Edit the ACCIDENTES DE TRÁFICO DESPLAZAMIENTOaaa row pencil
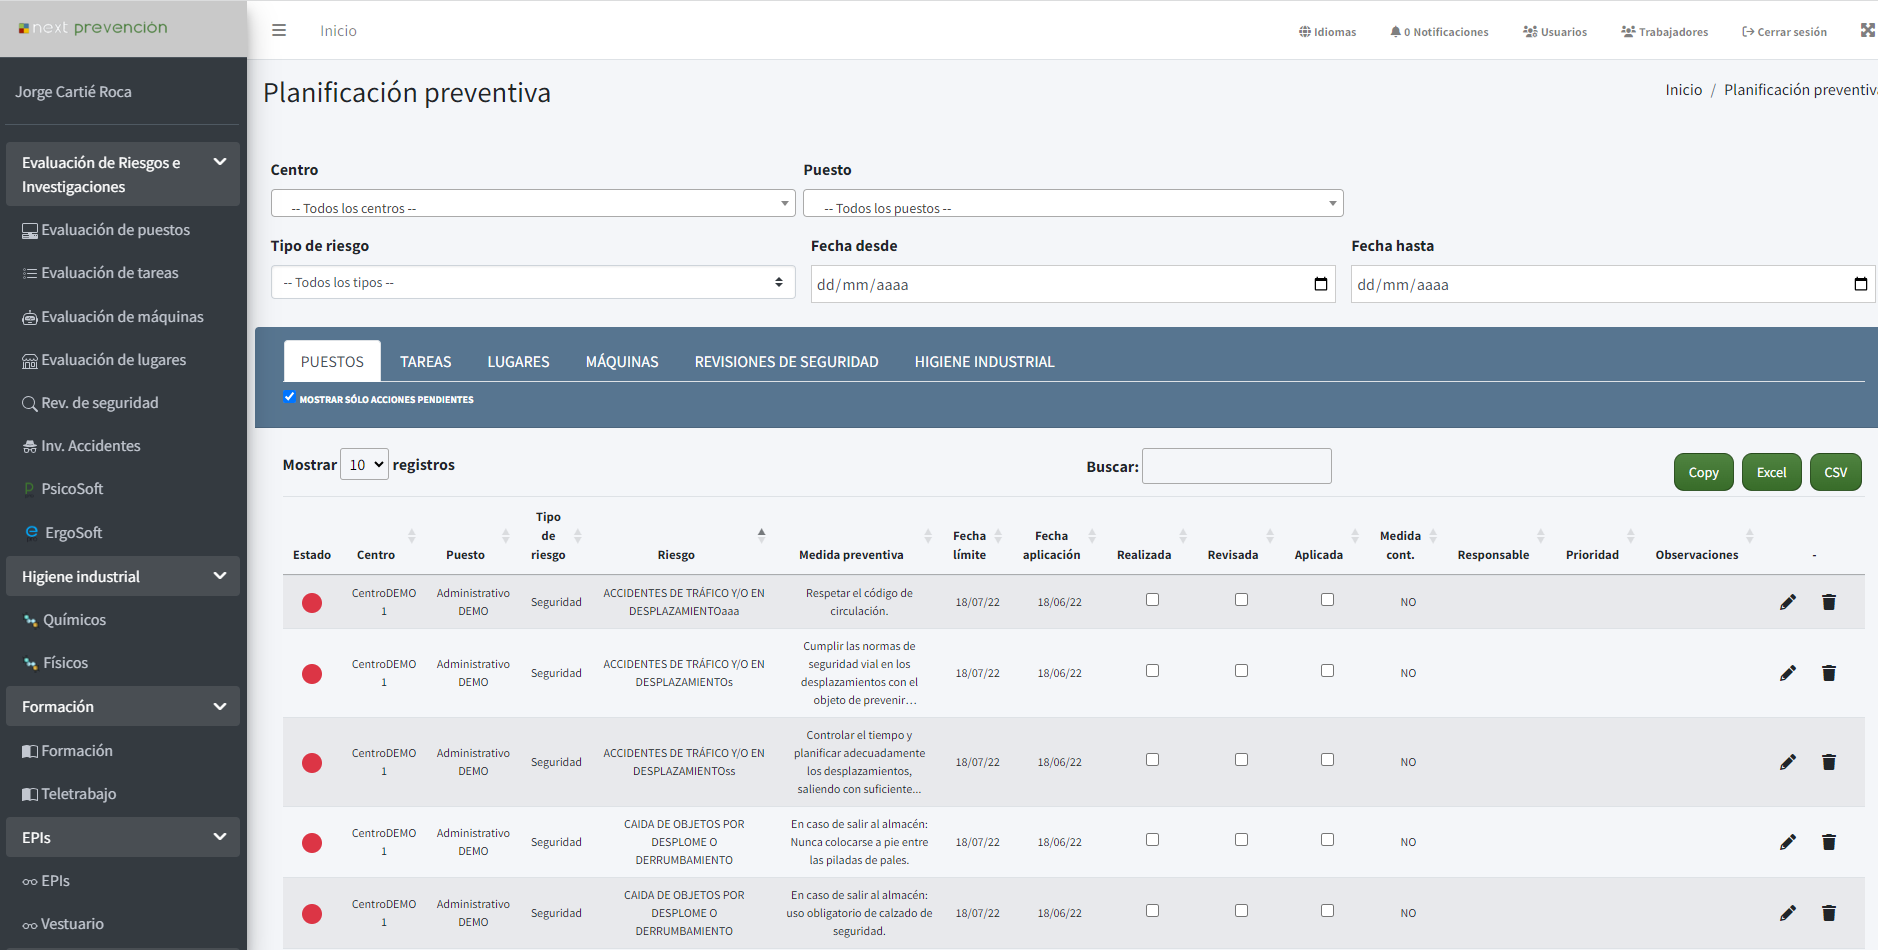The height and width of the screenshot is (950, 1878). [x=1788, y=602]
